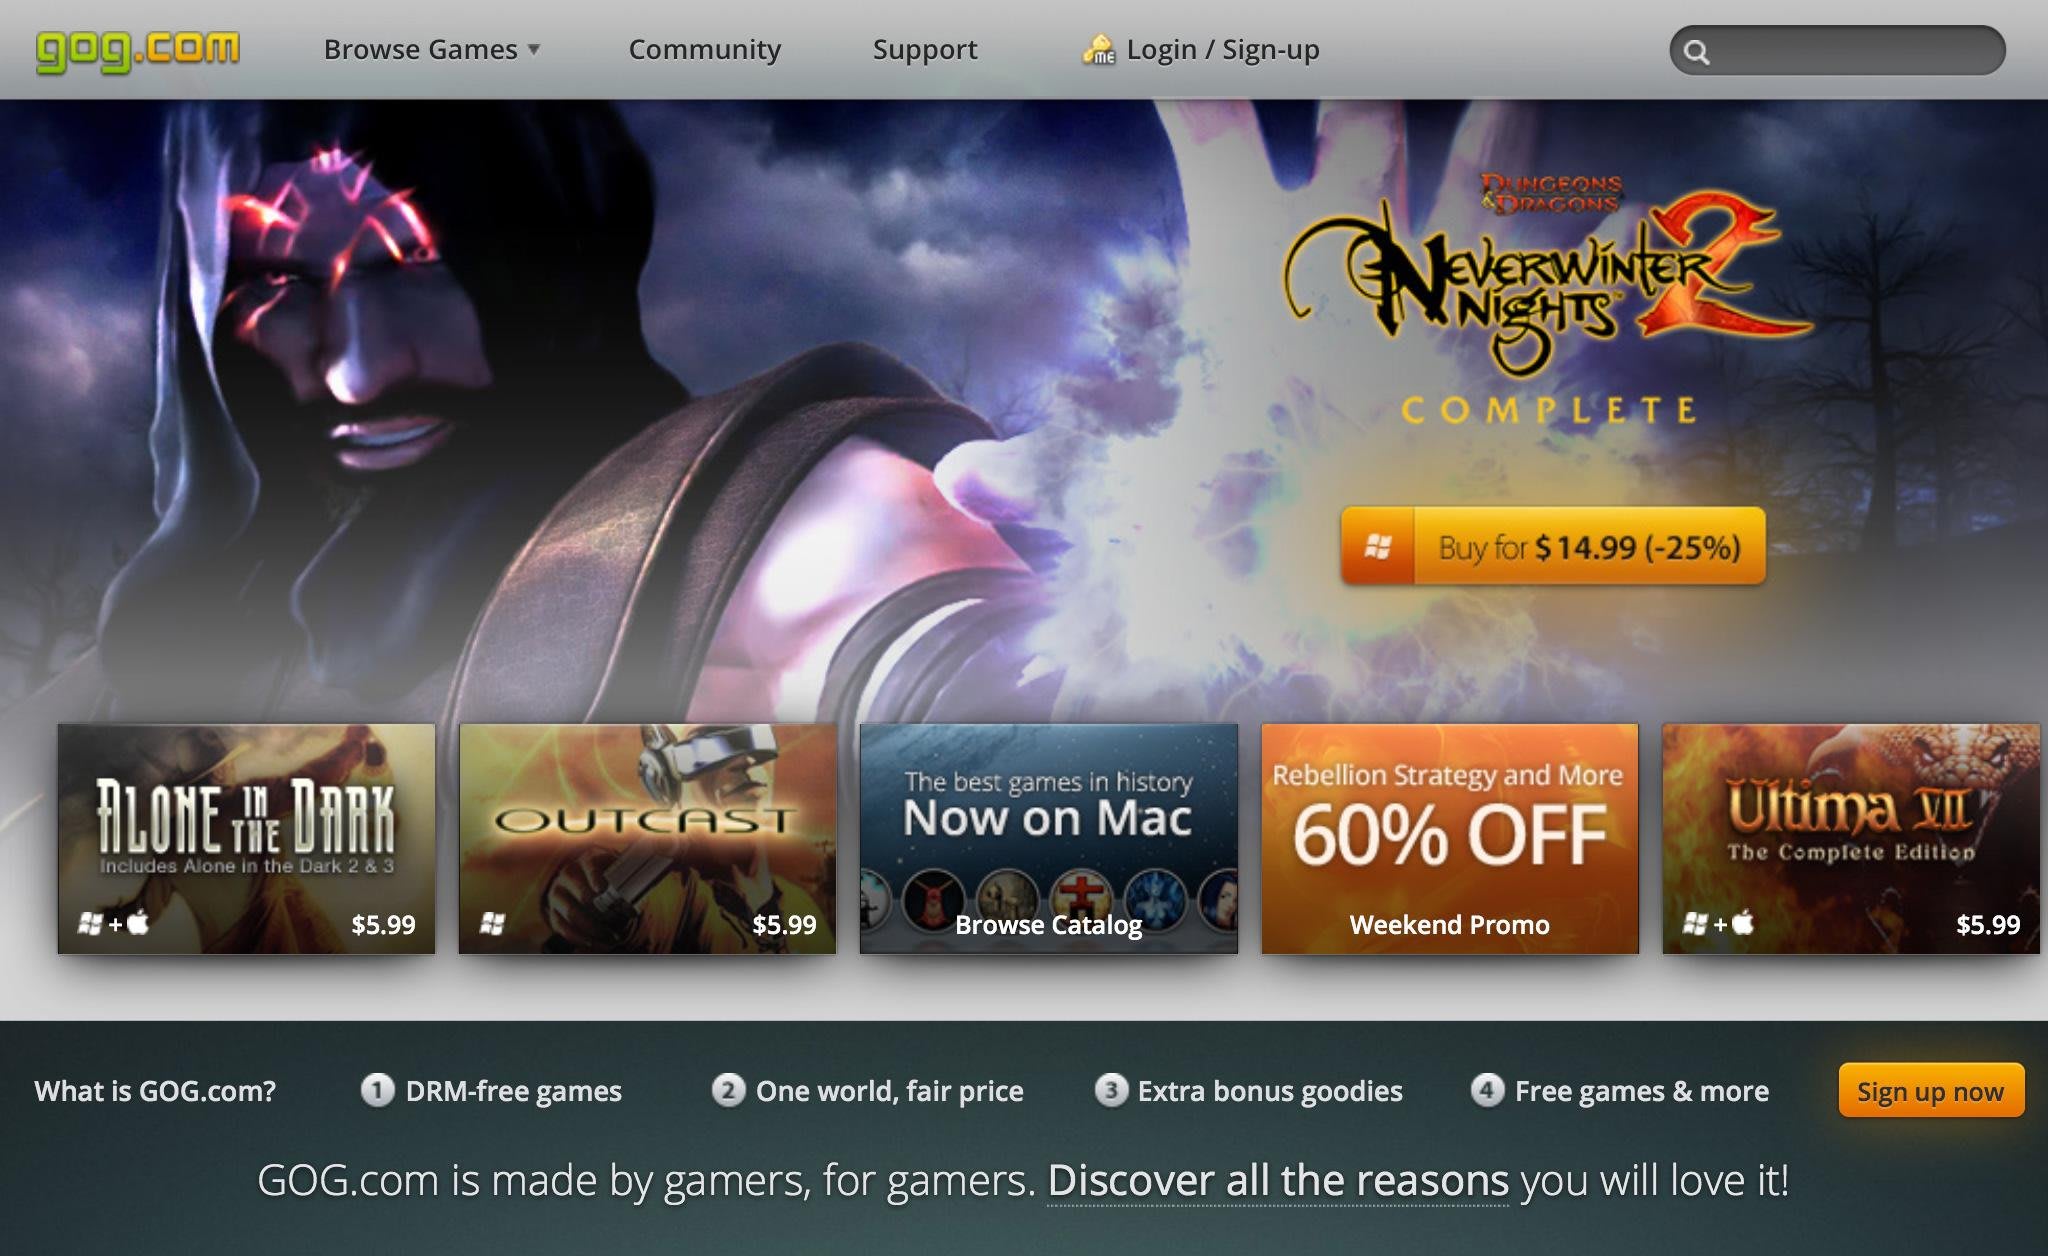Click the Community menu item
Screen dimensions: 2048x1256
pos(702,50)
